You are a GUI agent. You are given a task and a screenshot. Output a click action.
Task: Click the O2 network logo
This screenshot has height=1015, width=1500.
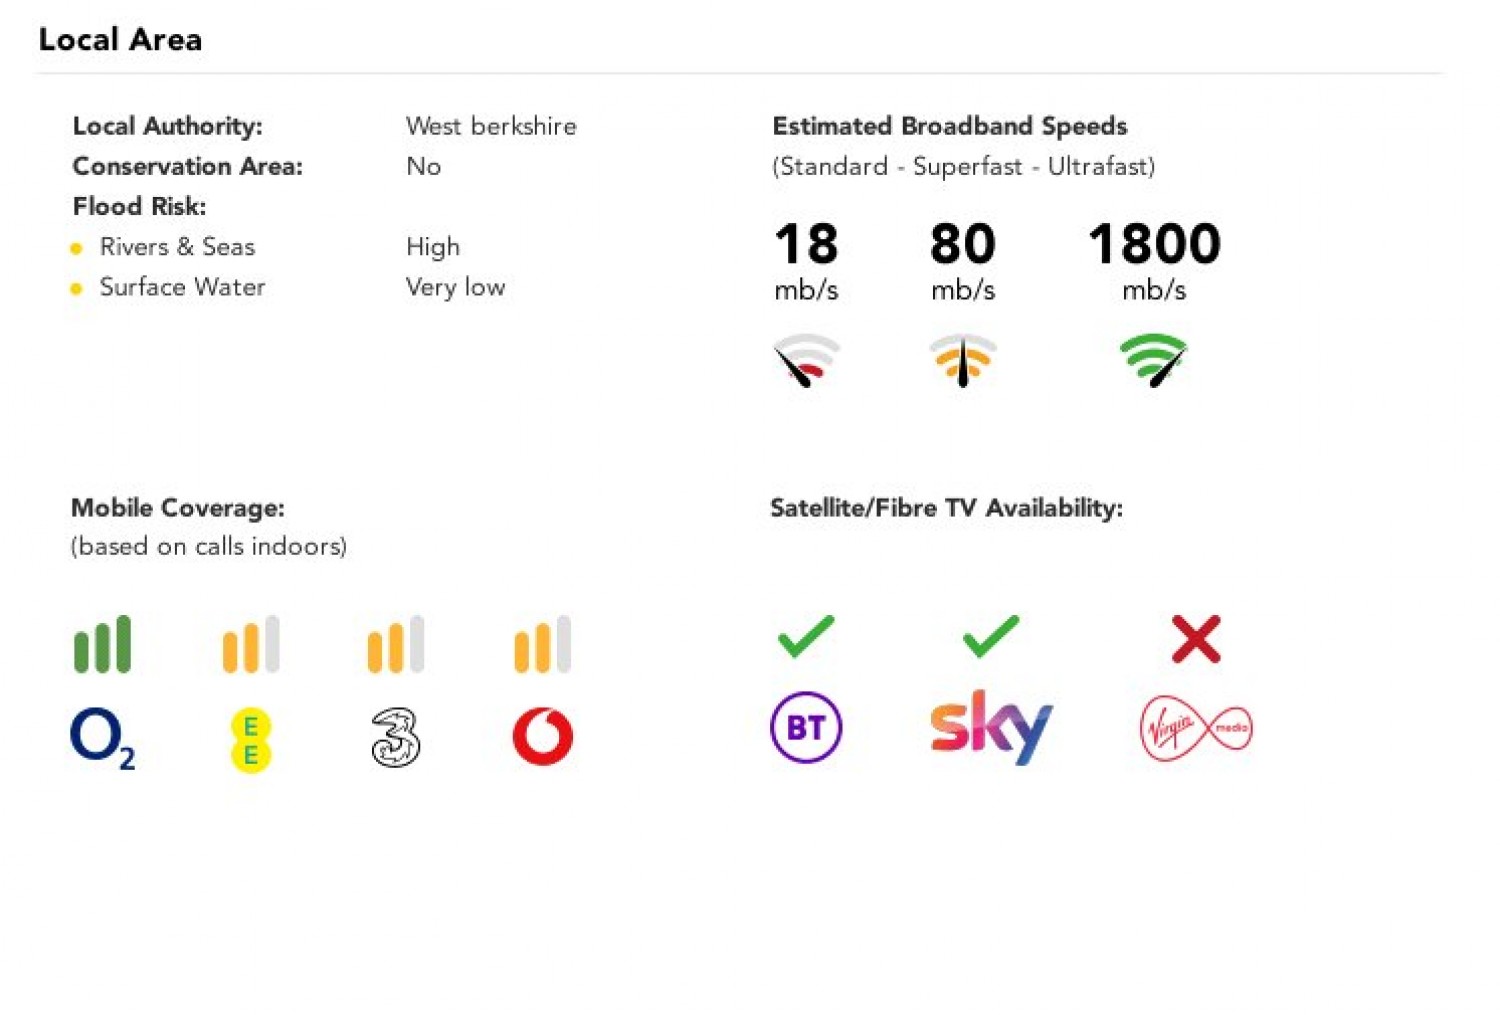[102, 738]
